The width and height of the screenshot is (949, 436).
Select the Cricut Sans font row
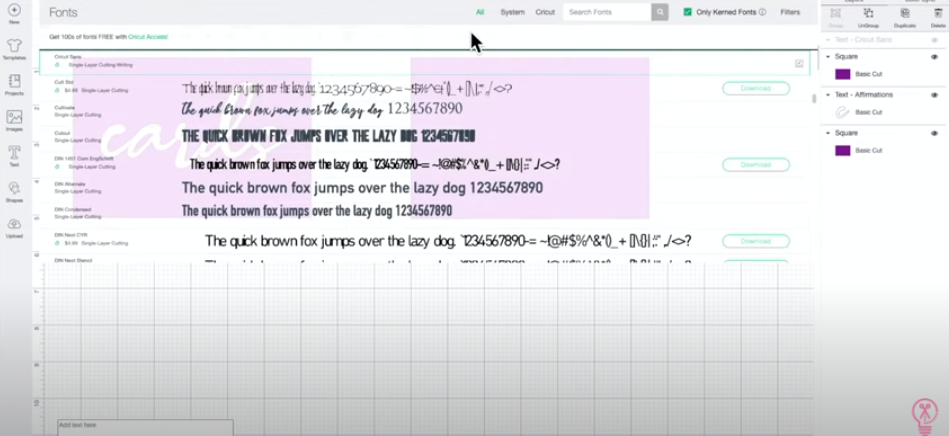[x=425, y=62]
